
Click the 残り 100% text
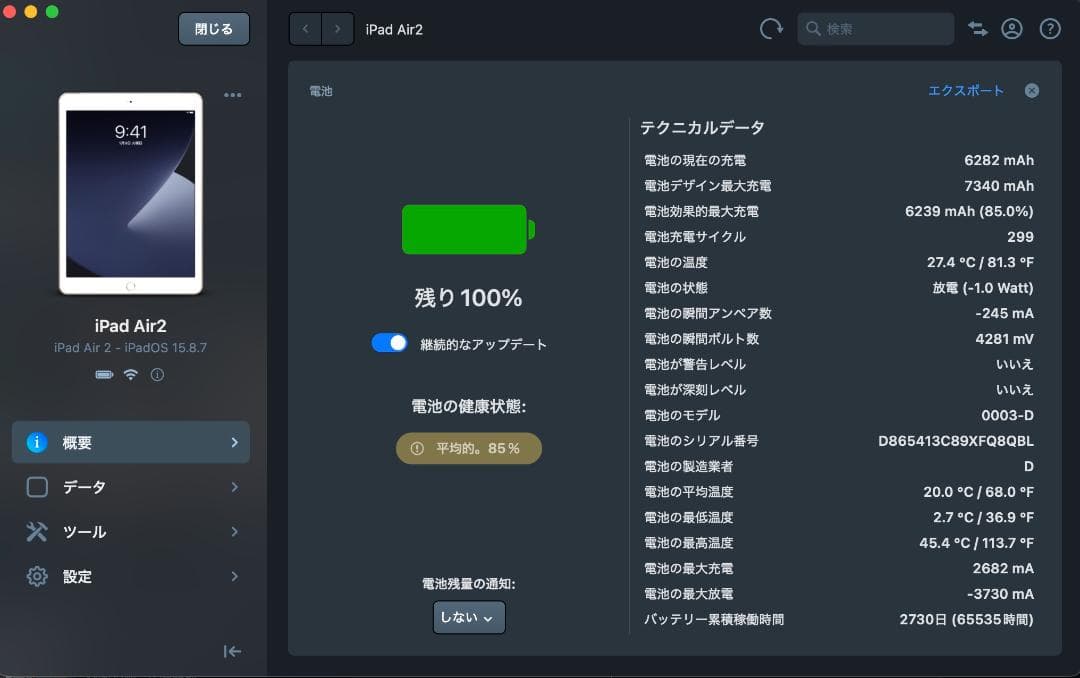pyautogui.click(x=468, y=298)
